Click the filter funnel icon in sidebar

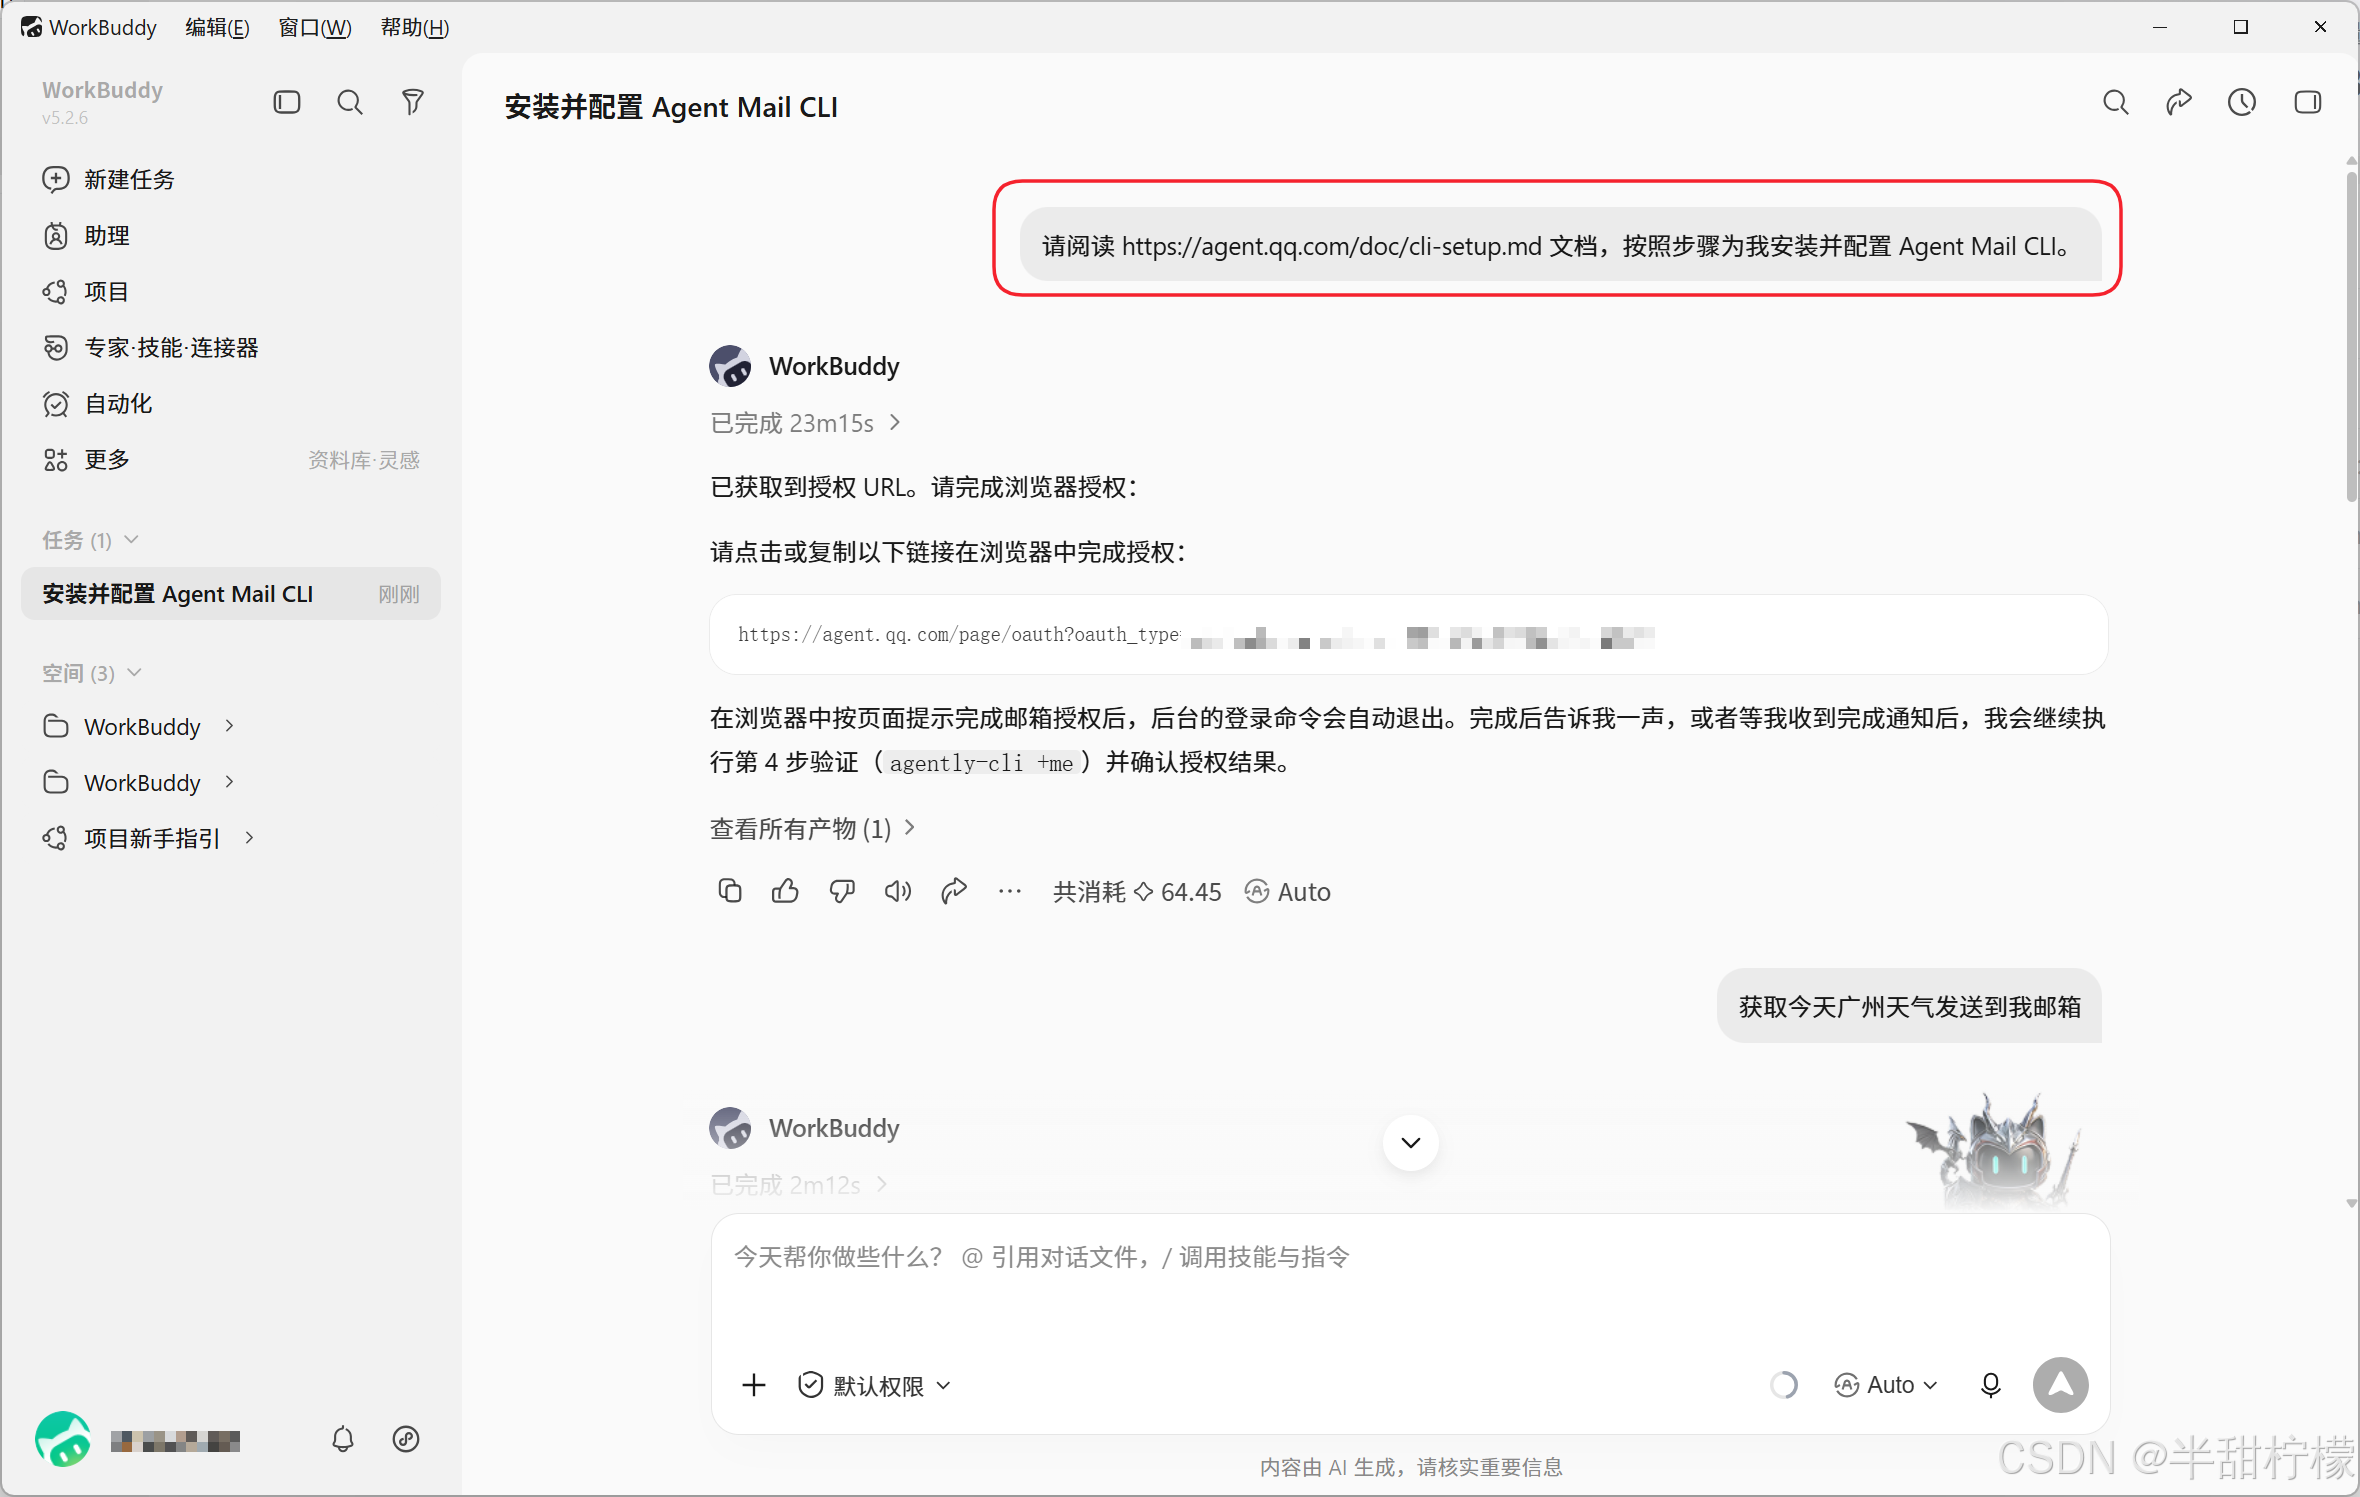(x=412, y=102)
